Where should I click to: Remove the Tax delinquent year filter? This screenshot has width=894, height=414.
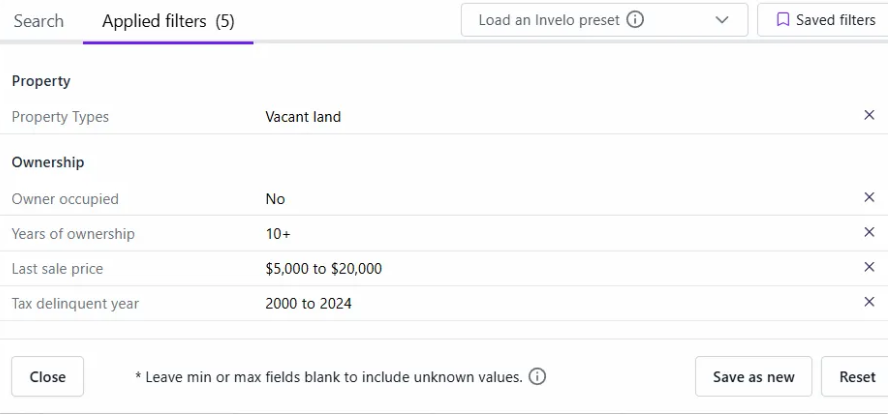pos(869,302)
